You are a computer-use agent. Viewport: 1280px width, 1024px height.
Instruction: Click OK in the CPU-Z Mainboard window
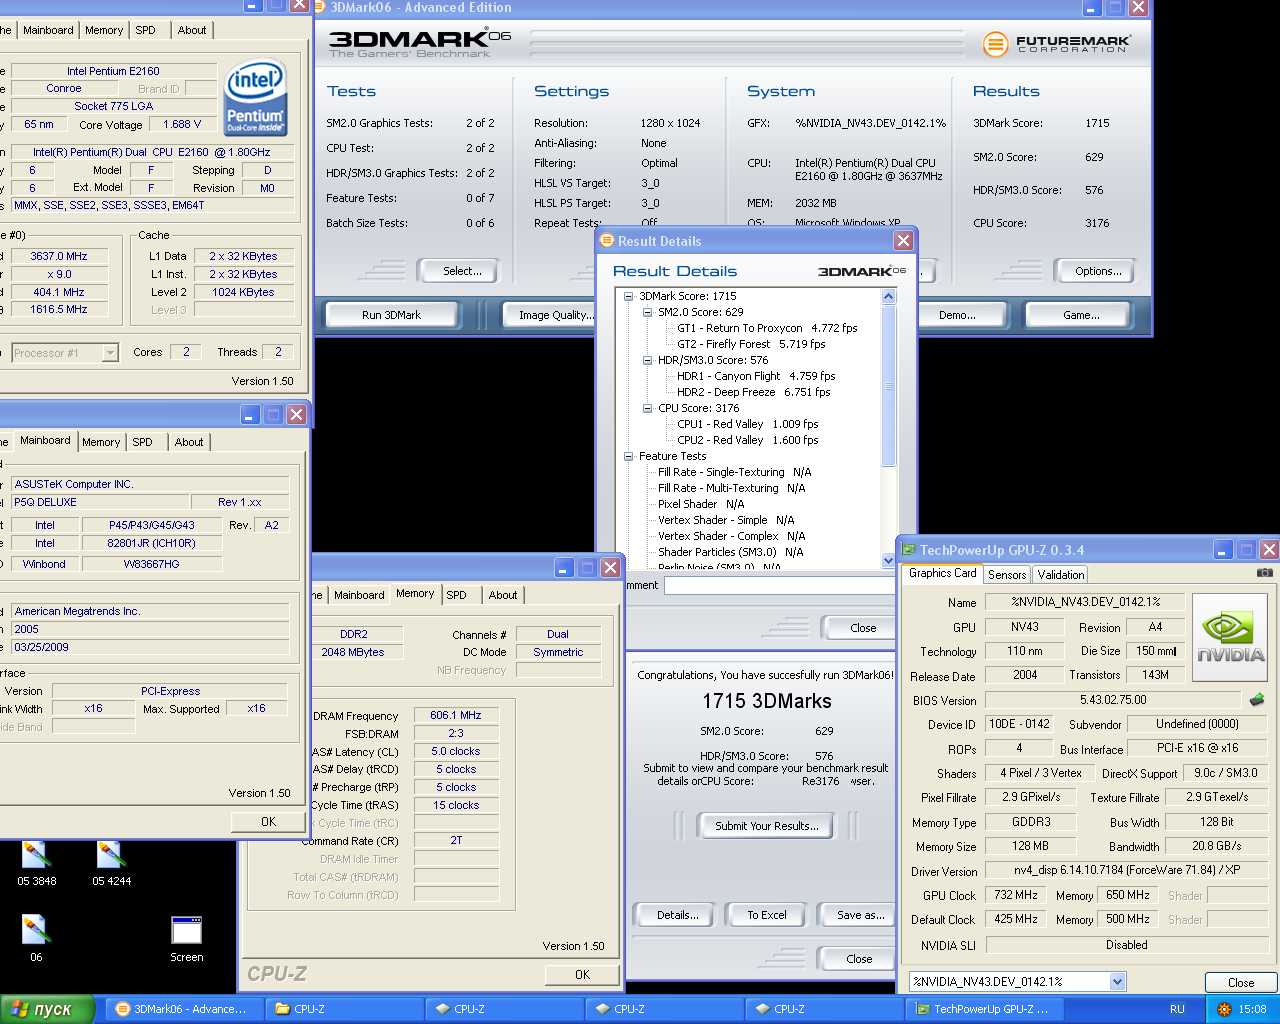click(x=268, y=821)
